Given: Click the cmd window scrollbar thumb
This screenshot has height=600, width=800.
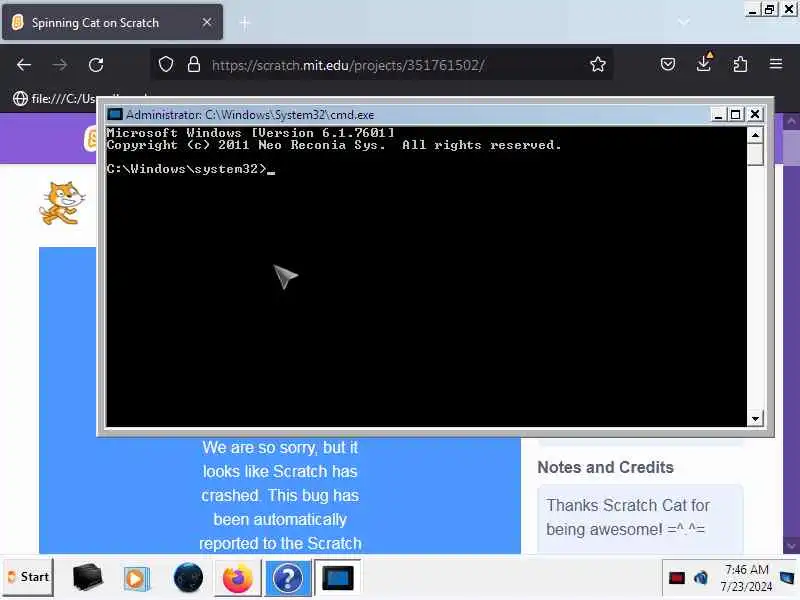Looking at the screenshot, I should (755, 154).
